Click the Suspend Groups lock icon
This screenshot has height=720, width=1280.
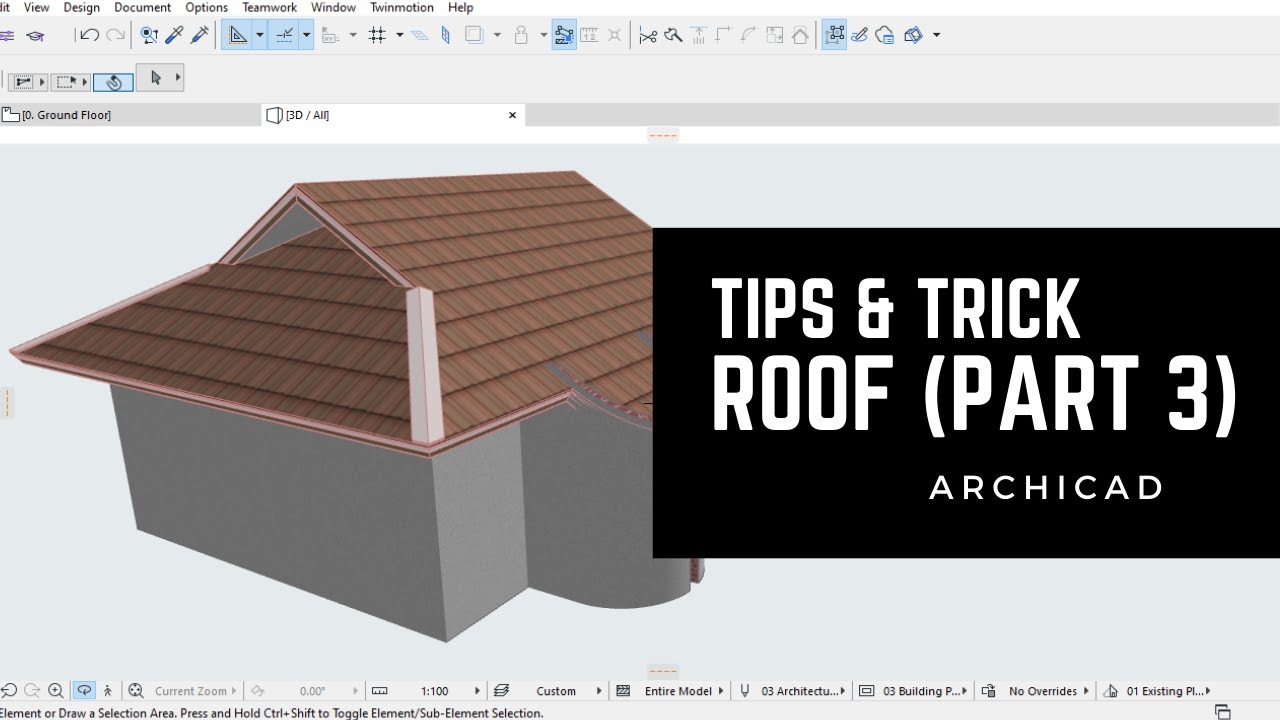tap(520, 35)
